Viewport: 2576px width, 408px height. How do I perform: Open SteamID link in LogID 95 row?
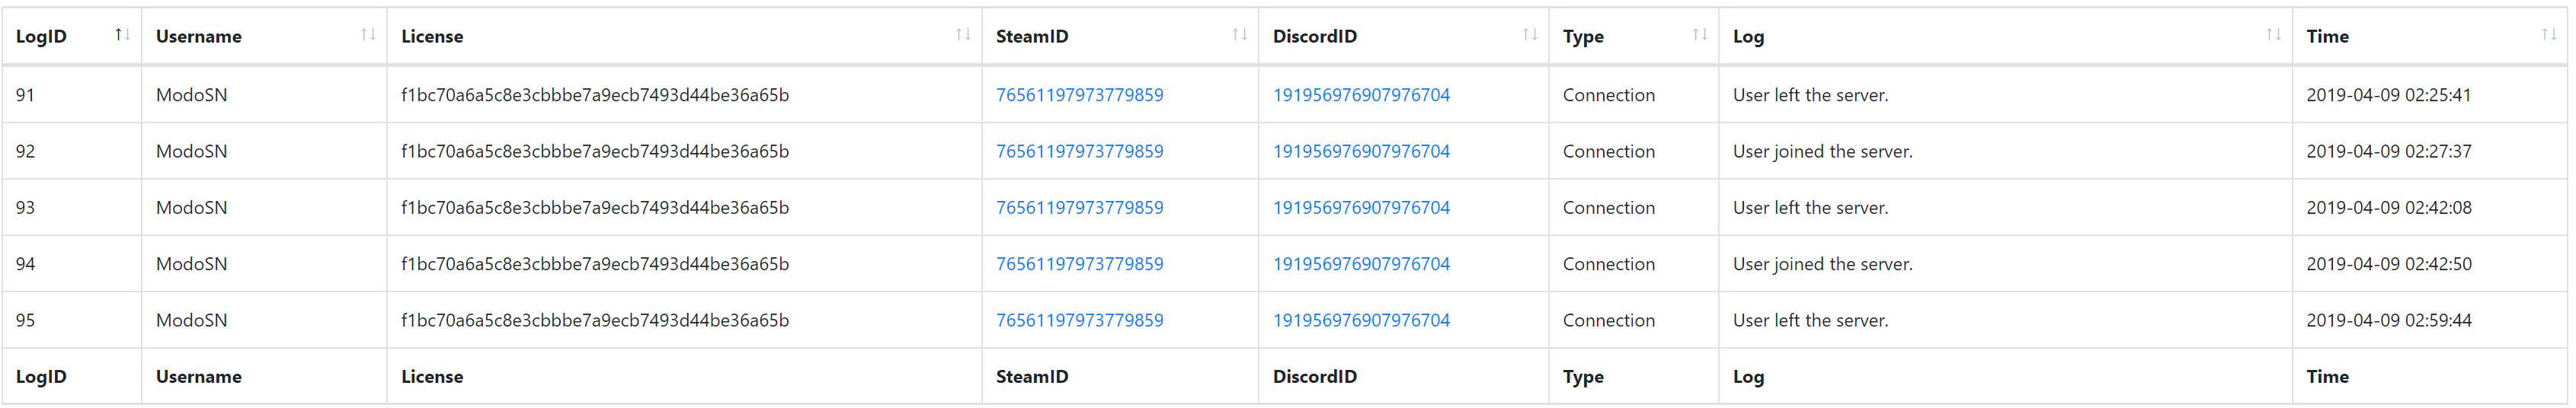(x=1079, y=320)
